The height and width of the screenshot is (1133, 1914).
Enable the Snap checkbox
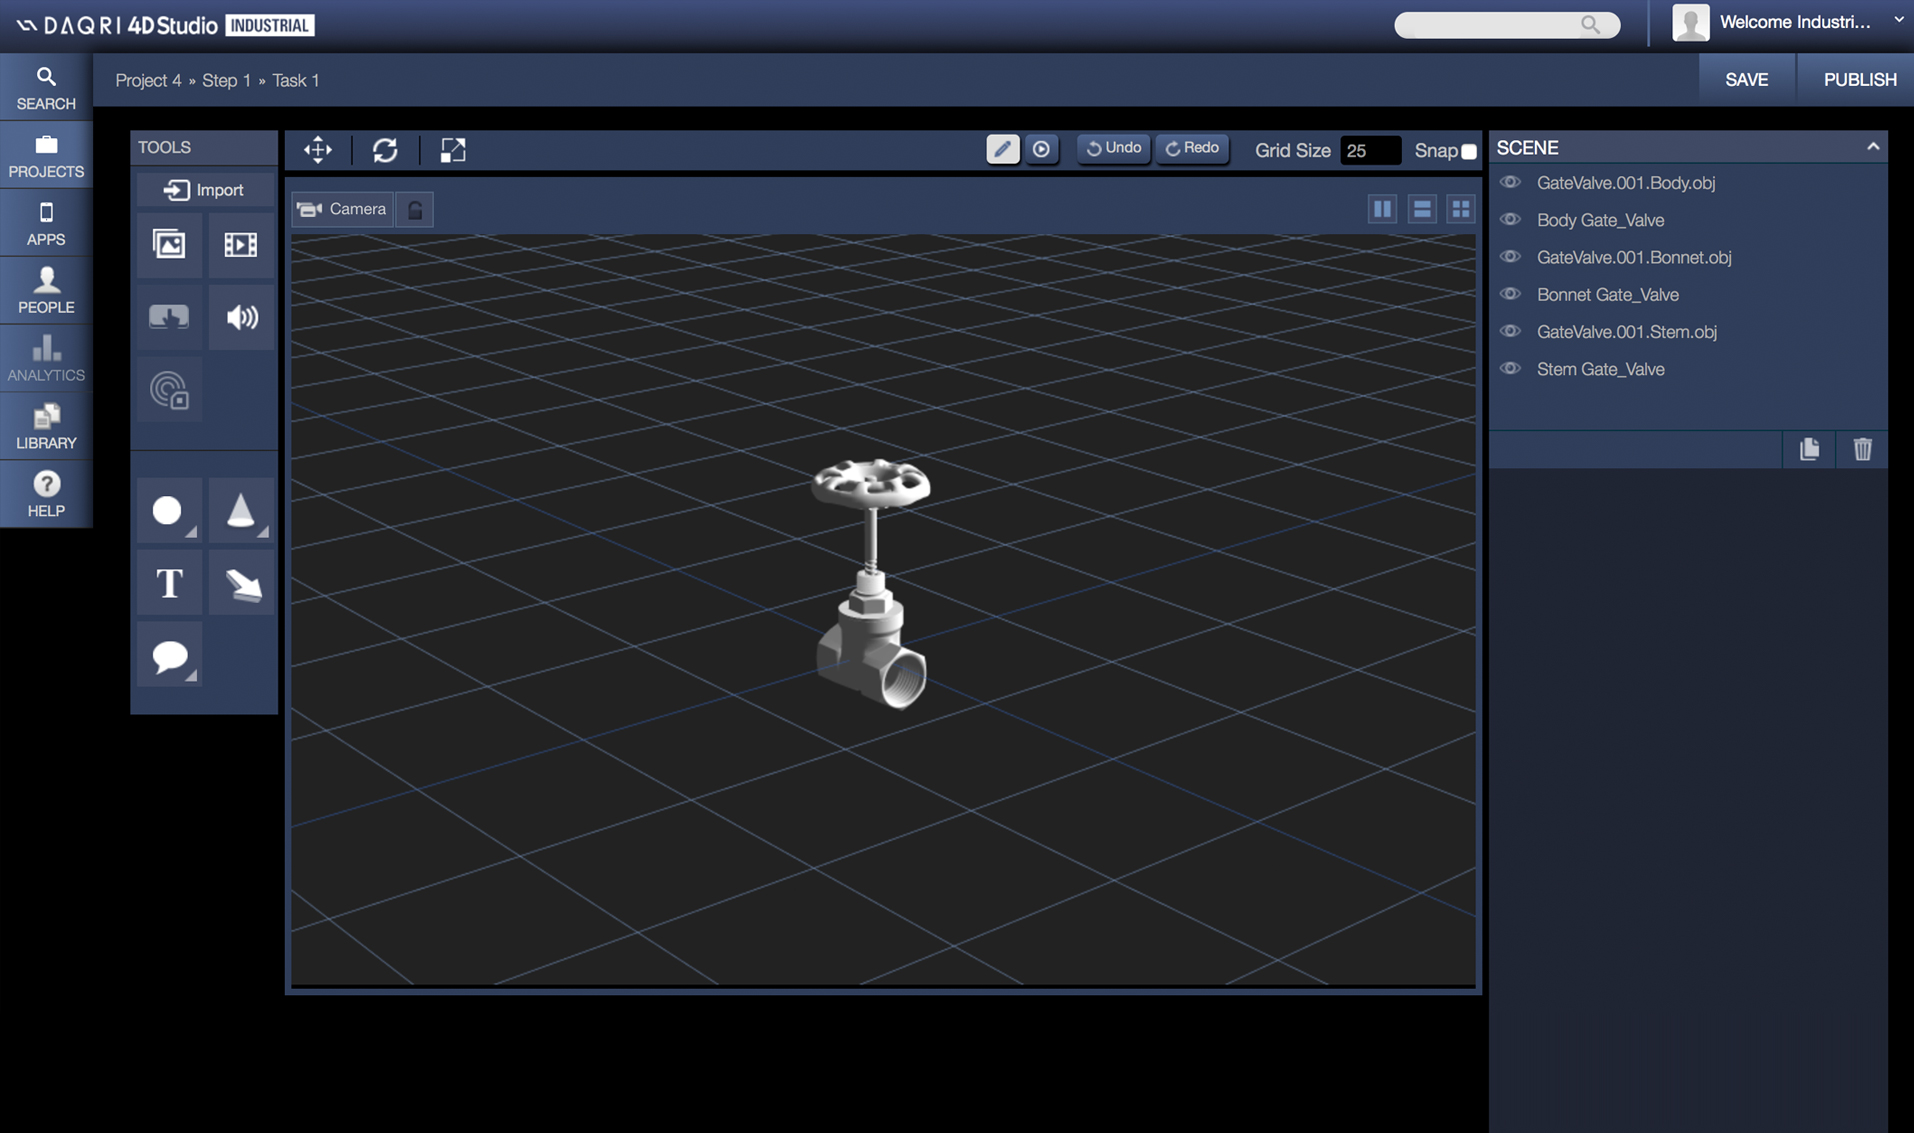[x=1469, y=151]
